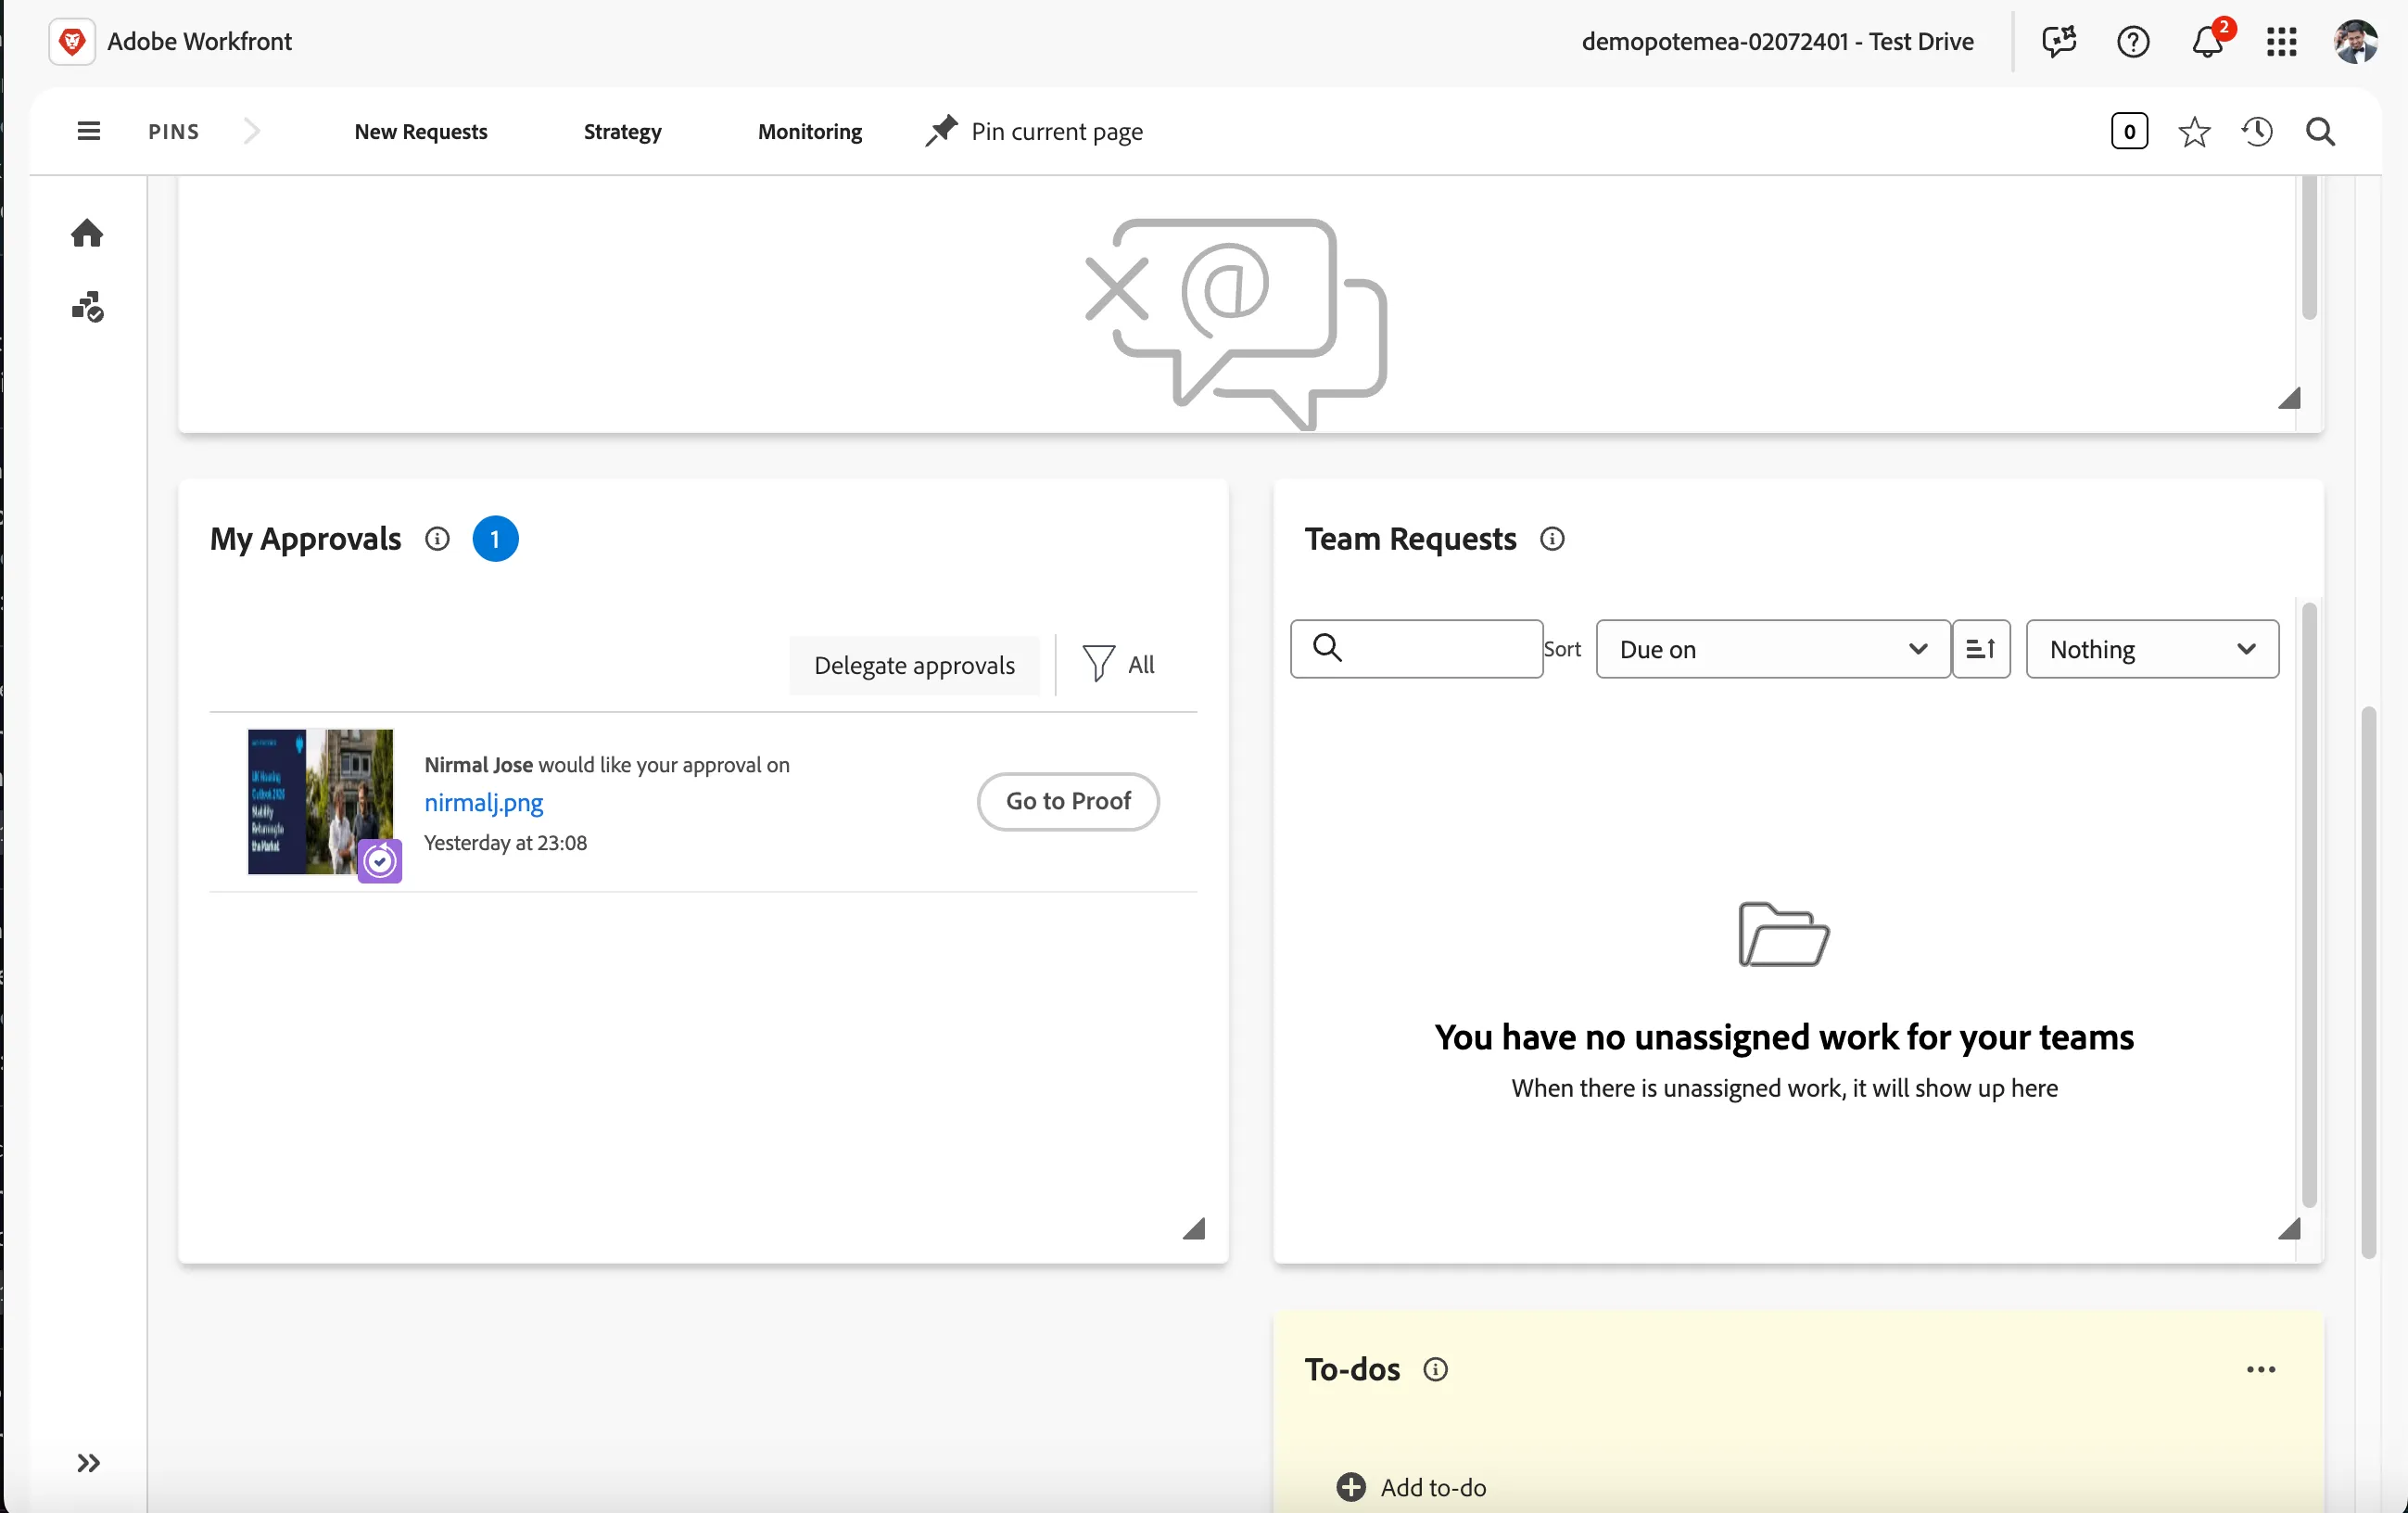Image resolution: width=2408 pixels, height=1513 pixels.
Task: Click the Team Requests search field
Action: point(1416,649)
